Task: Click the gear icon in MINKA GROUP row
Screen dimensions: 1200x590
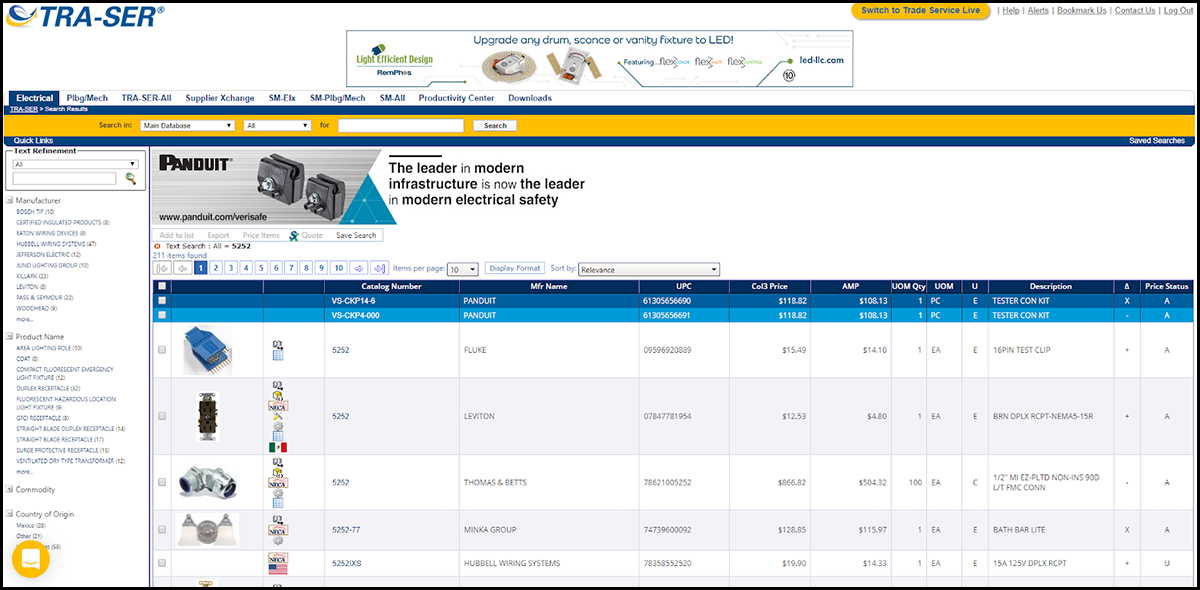Action: [x=278, y=541]
